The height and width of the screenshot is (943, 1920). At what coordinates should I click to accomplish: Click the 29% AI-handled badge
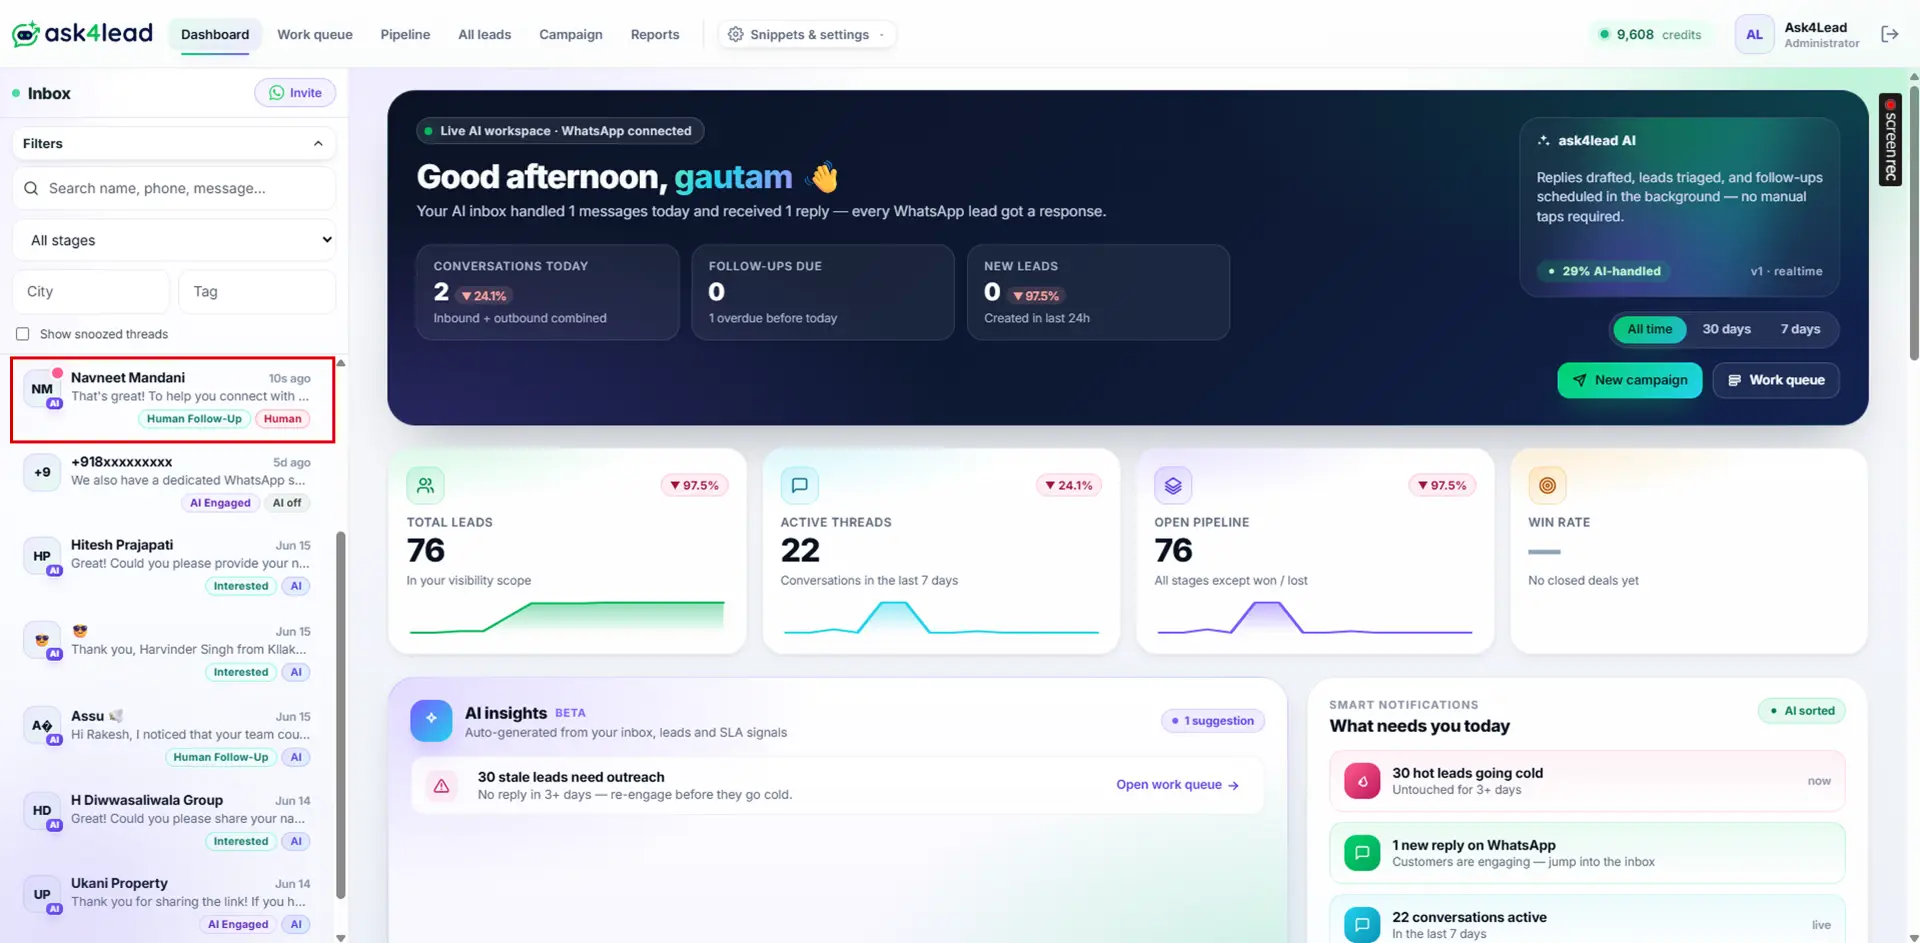(1605, 271)
